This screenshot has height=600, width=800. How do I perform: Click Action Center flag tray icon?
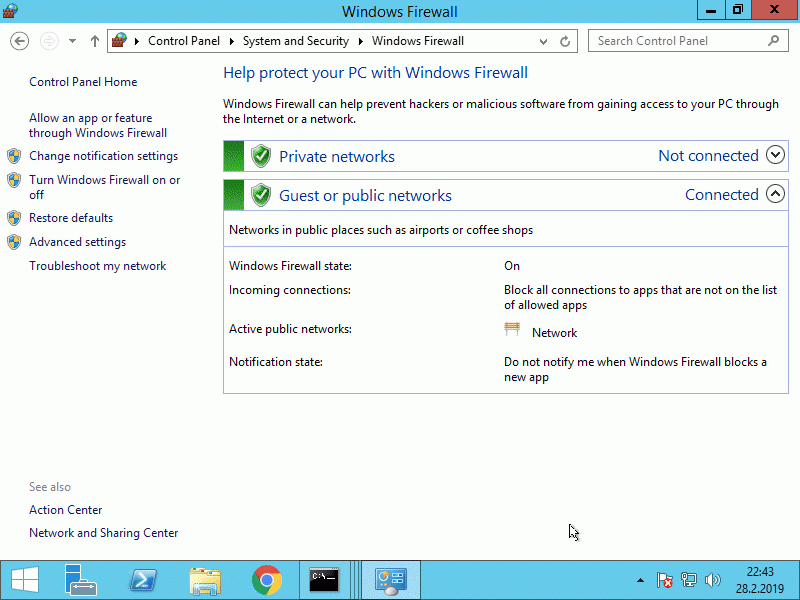pyautogui.click(x=664, y=580)
